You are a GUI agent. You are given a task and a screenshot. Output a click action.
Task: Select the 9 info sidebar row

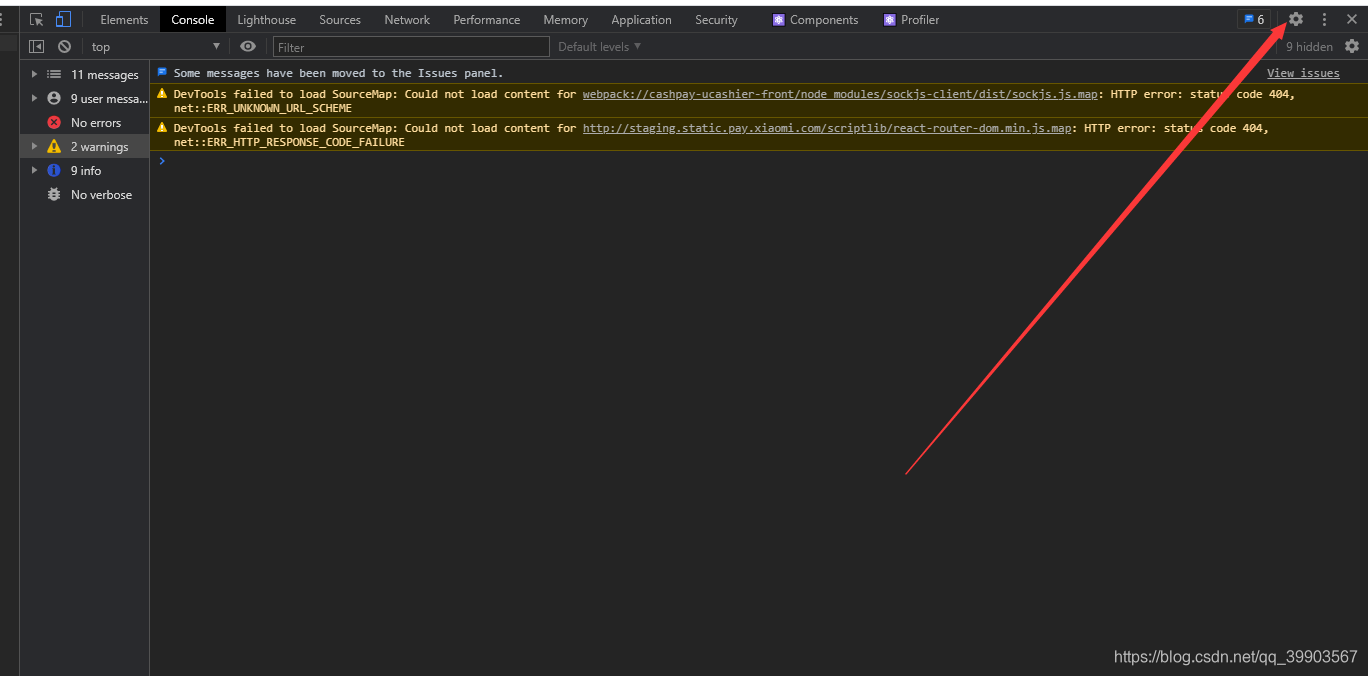click(85, 170)
